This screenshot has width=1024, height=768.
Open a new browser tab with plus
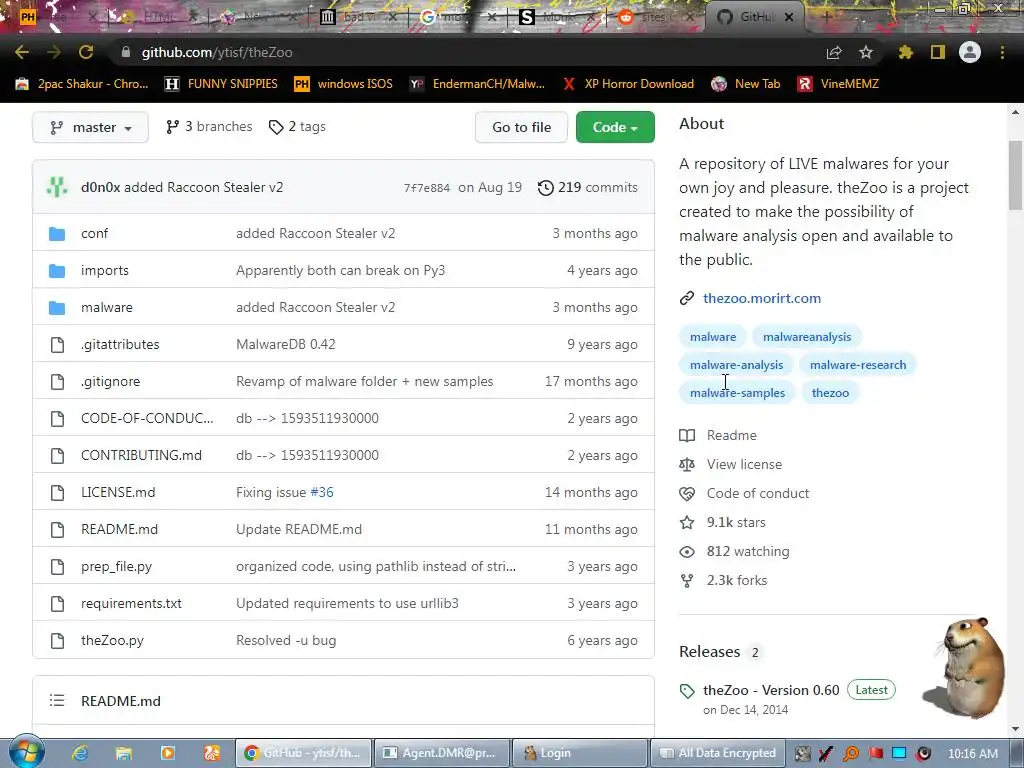(x=826, y=17)
